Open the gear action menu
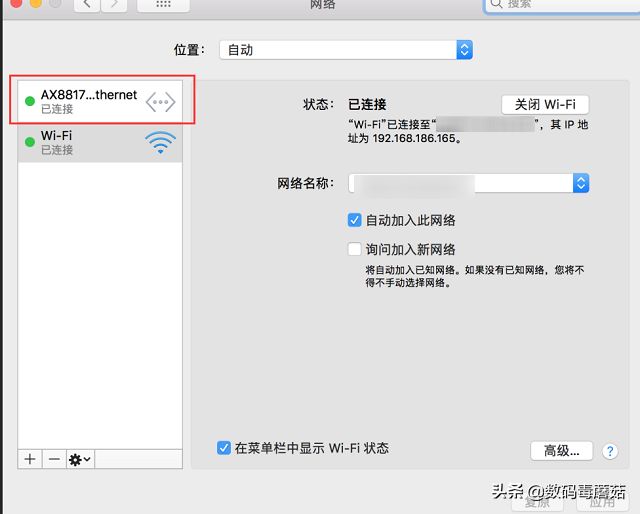This screenshot has width=640, height=514. (80, 459)
